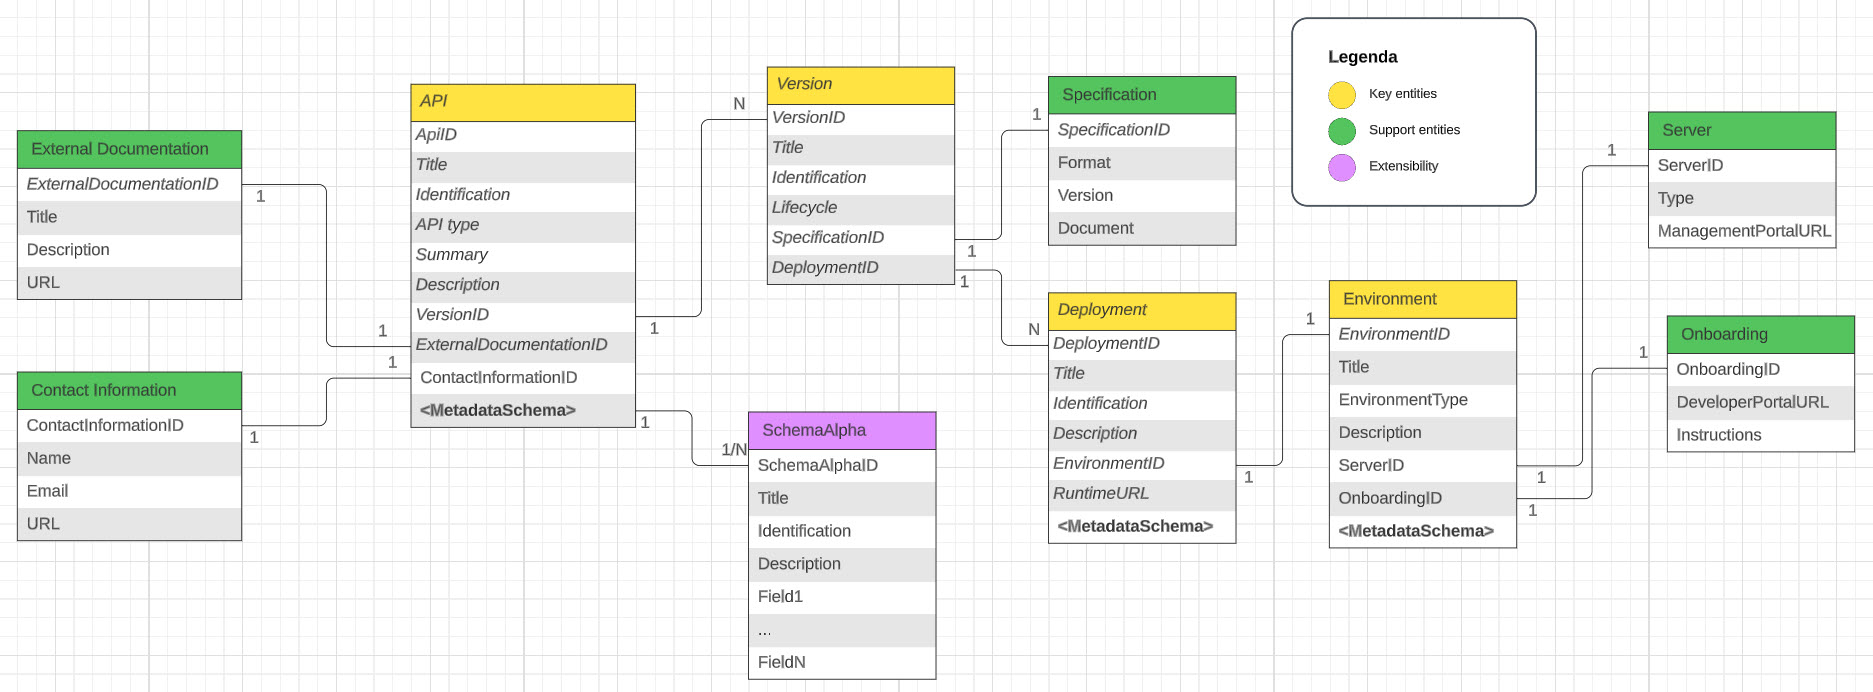Viewport: 1873px width, 692px height.
Task: Click the Legenda title text
Action: [1362, 57]
